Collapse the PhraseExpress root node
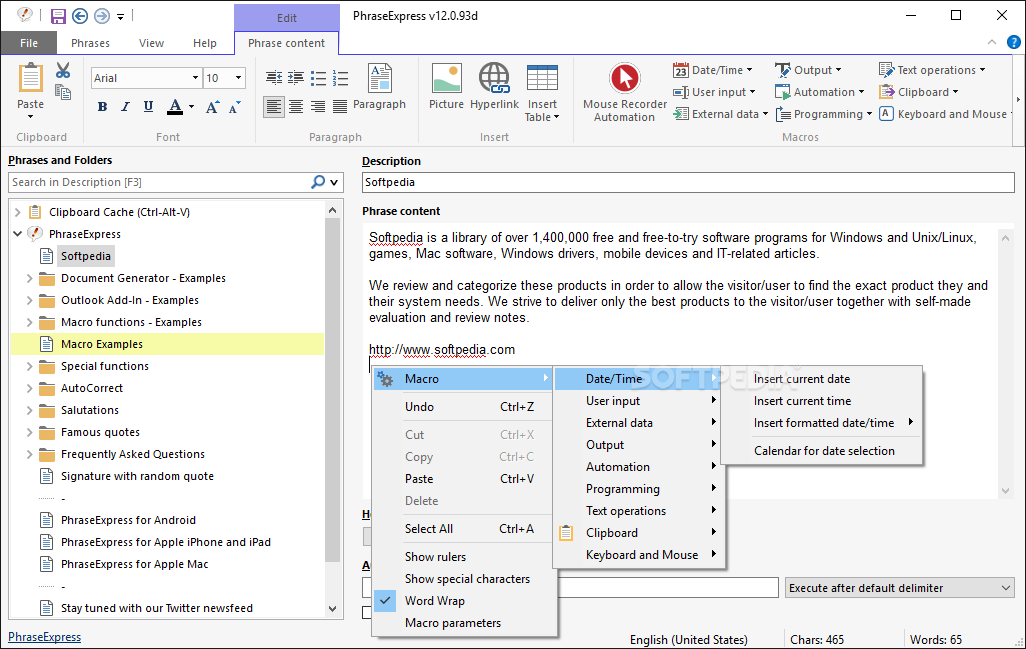 pos(18,234)
